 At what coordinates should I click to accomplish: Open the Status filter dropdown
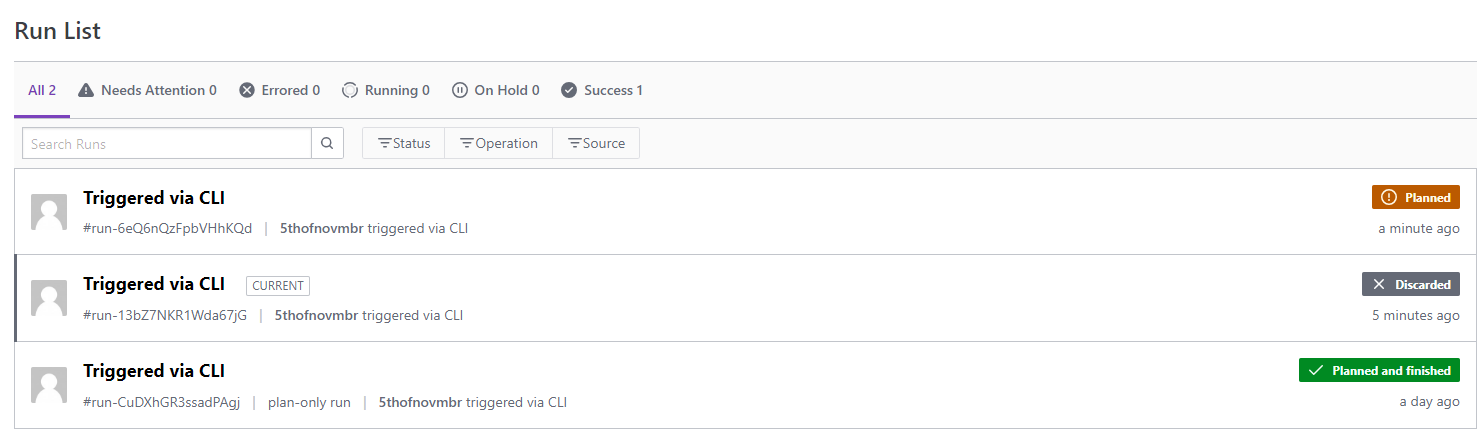pos(403,143)
